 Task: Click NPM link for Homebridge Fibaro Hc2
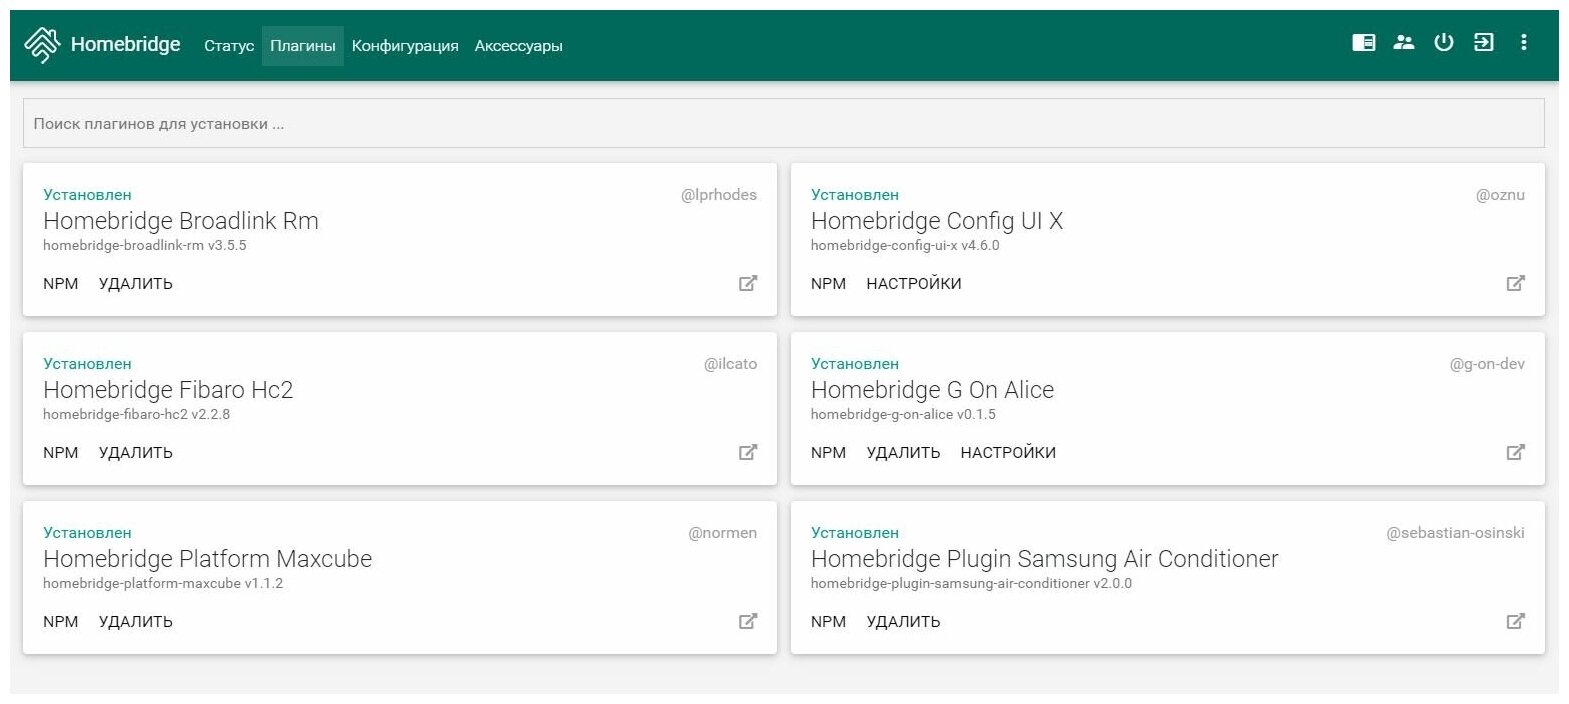[x=61, y=453]
